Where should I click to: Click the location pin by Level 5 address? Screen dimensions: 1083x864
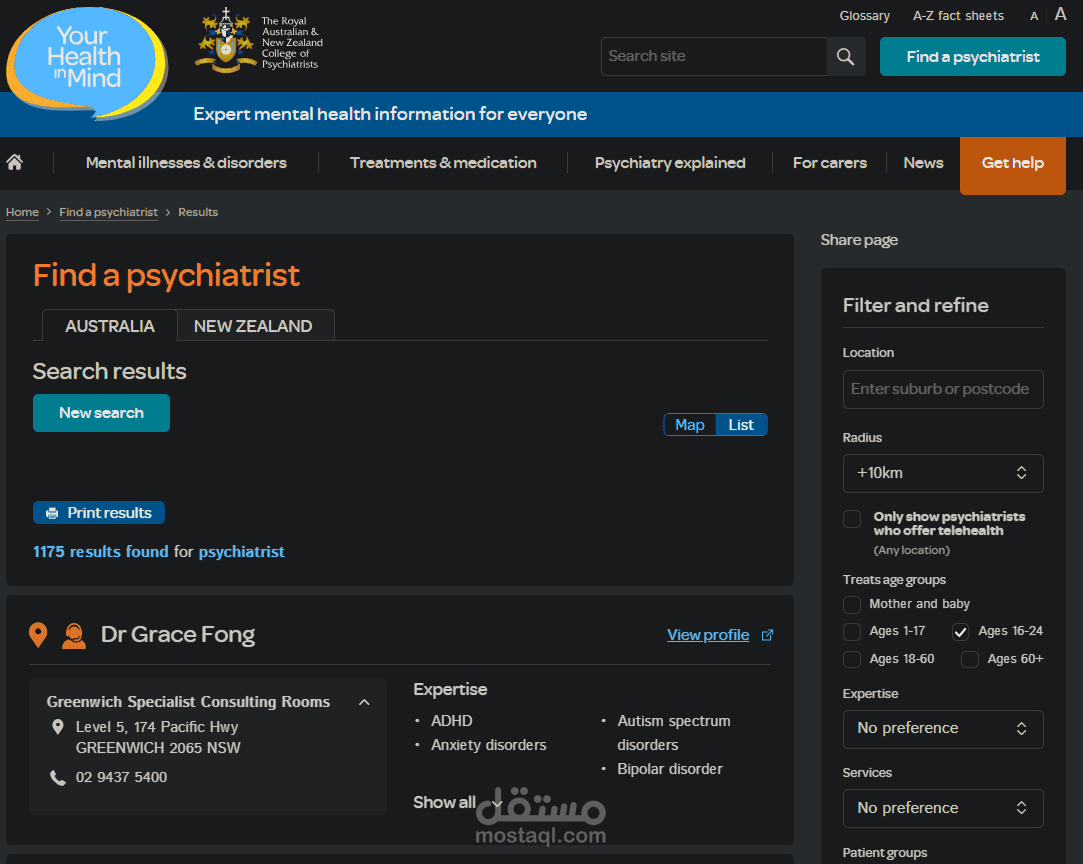click(58, 727)
